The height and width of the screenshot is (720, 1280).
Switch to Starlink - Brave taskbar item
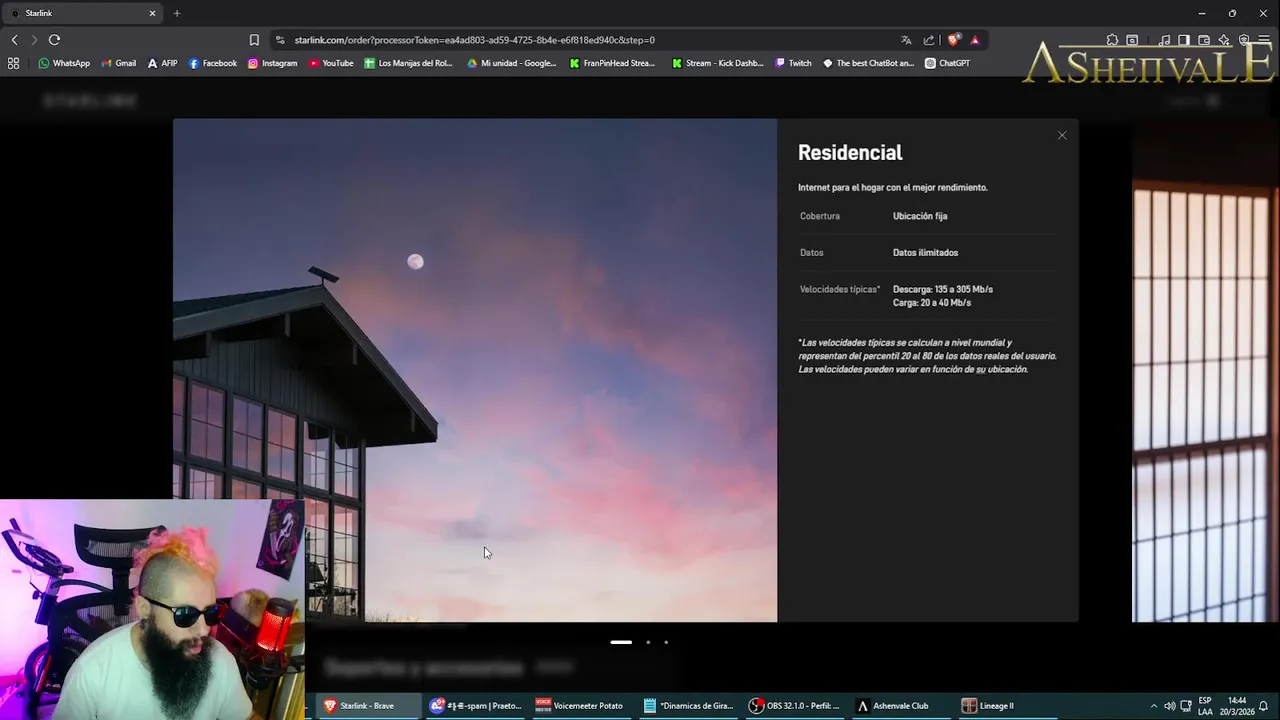pos(367,706)
